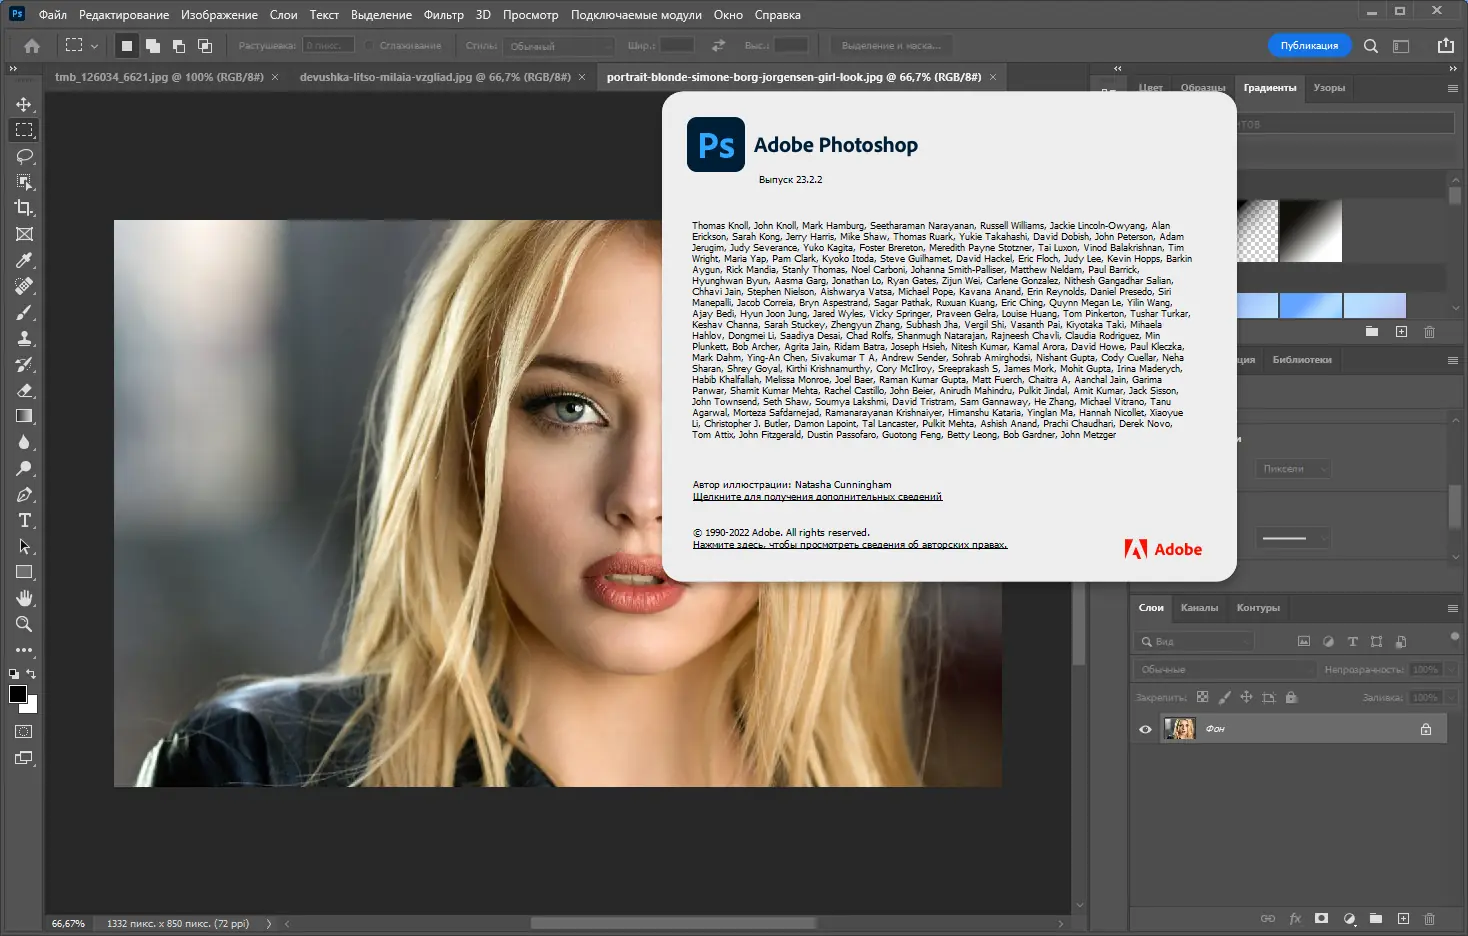Image resolution: width=1468 pixels, height=936 pixels.
Task: Select the Horizontal Type tool
Action: (24, 520)
